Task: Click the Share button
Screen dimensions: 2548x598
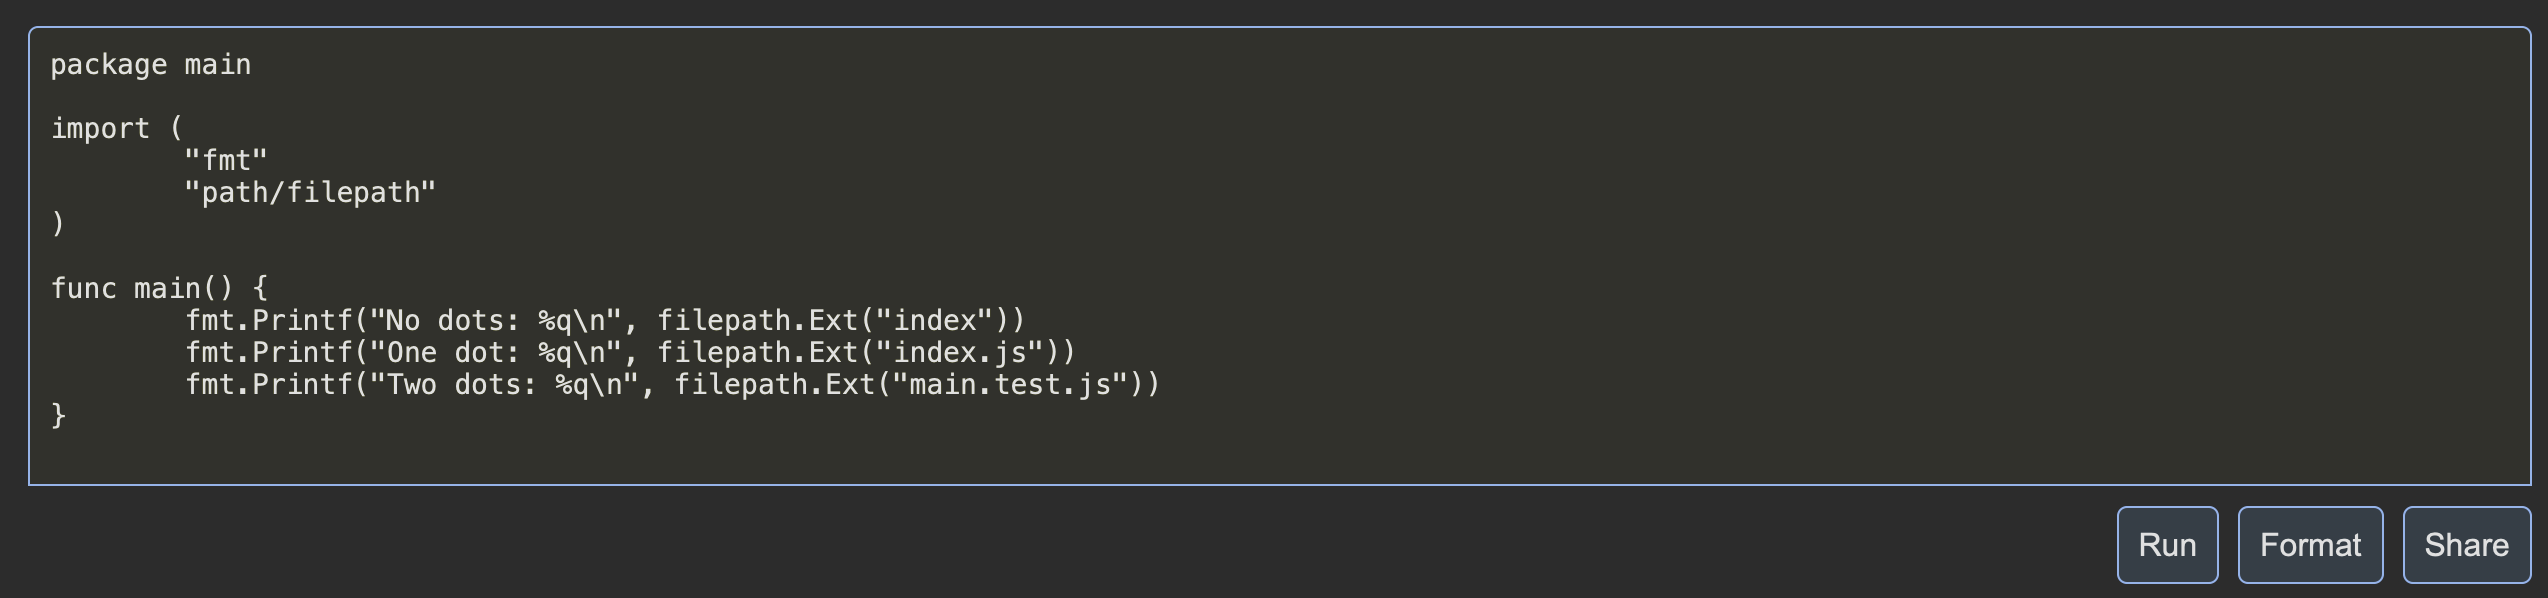Action: (x=2466, y=545)
